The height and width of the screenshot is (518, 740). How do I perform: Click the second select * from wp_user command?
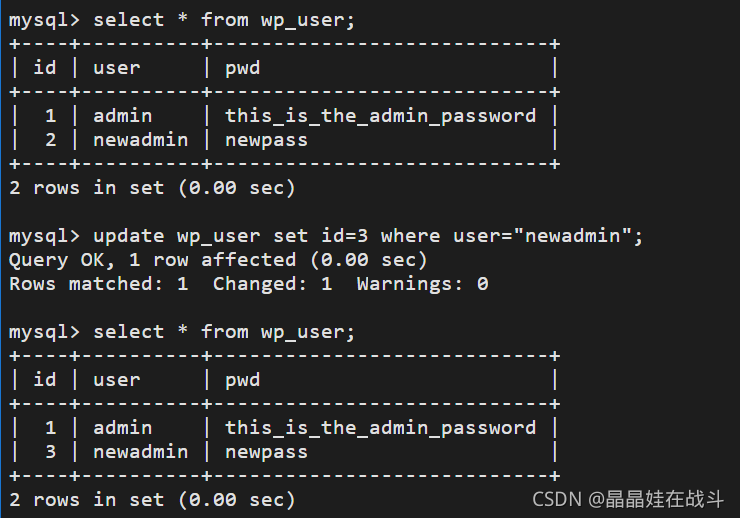point(224,332)
